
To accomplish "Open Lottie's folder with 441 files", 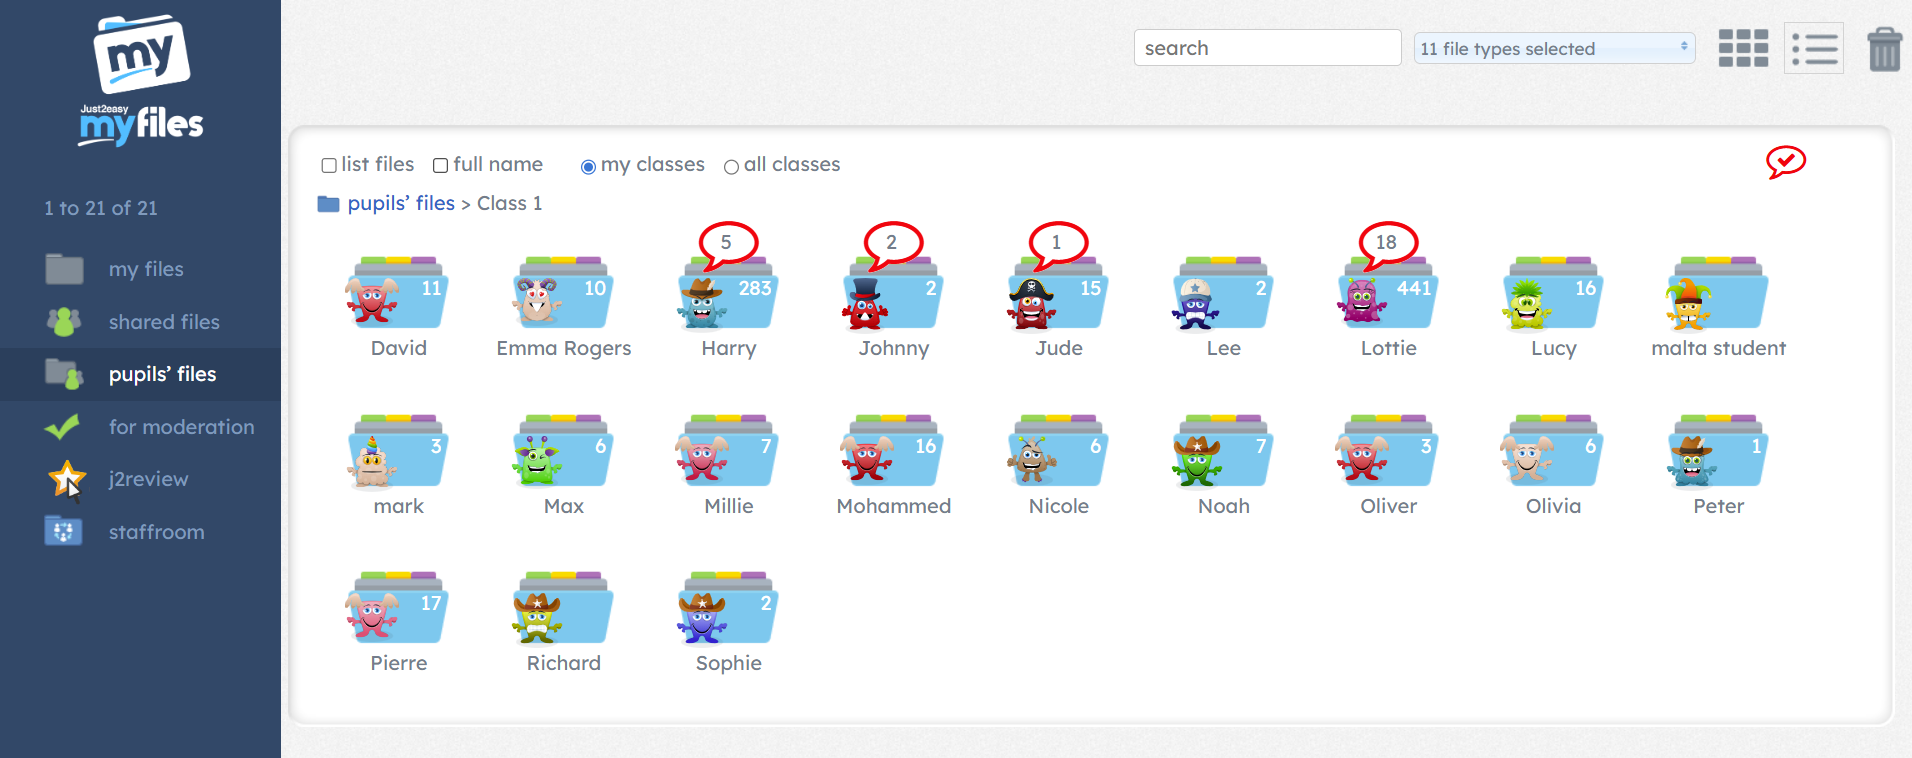I will pos(1388,294).
